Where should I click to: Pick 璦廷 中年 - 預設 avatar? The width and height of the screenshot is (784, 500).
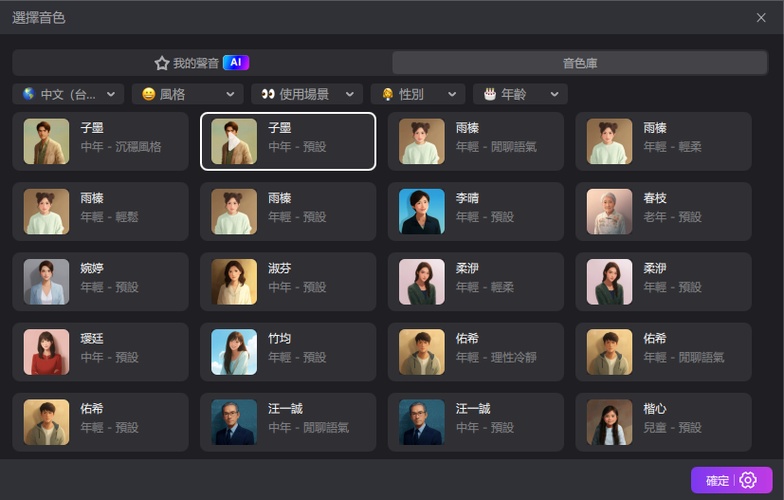click(46, 352)
